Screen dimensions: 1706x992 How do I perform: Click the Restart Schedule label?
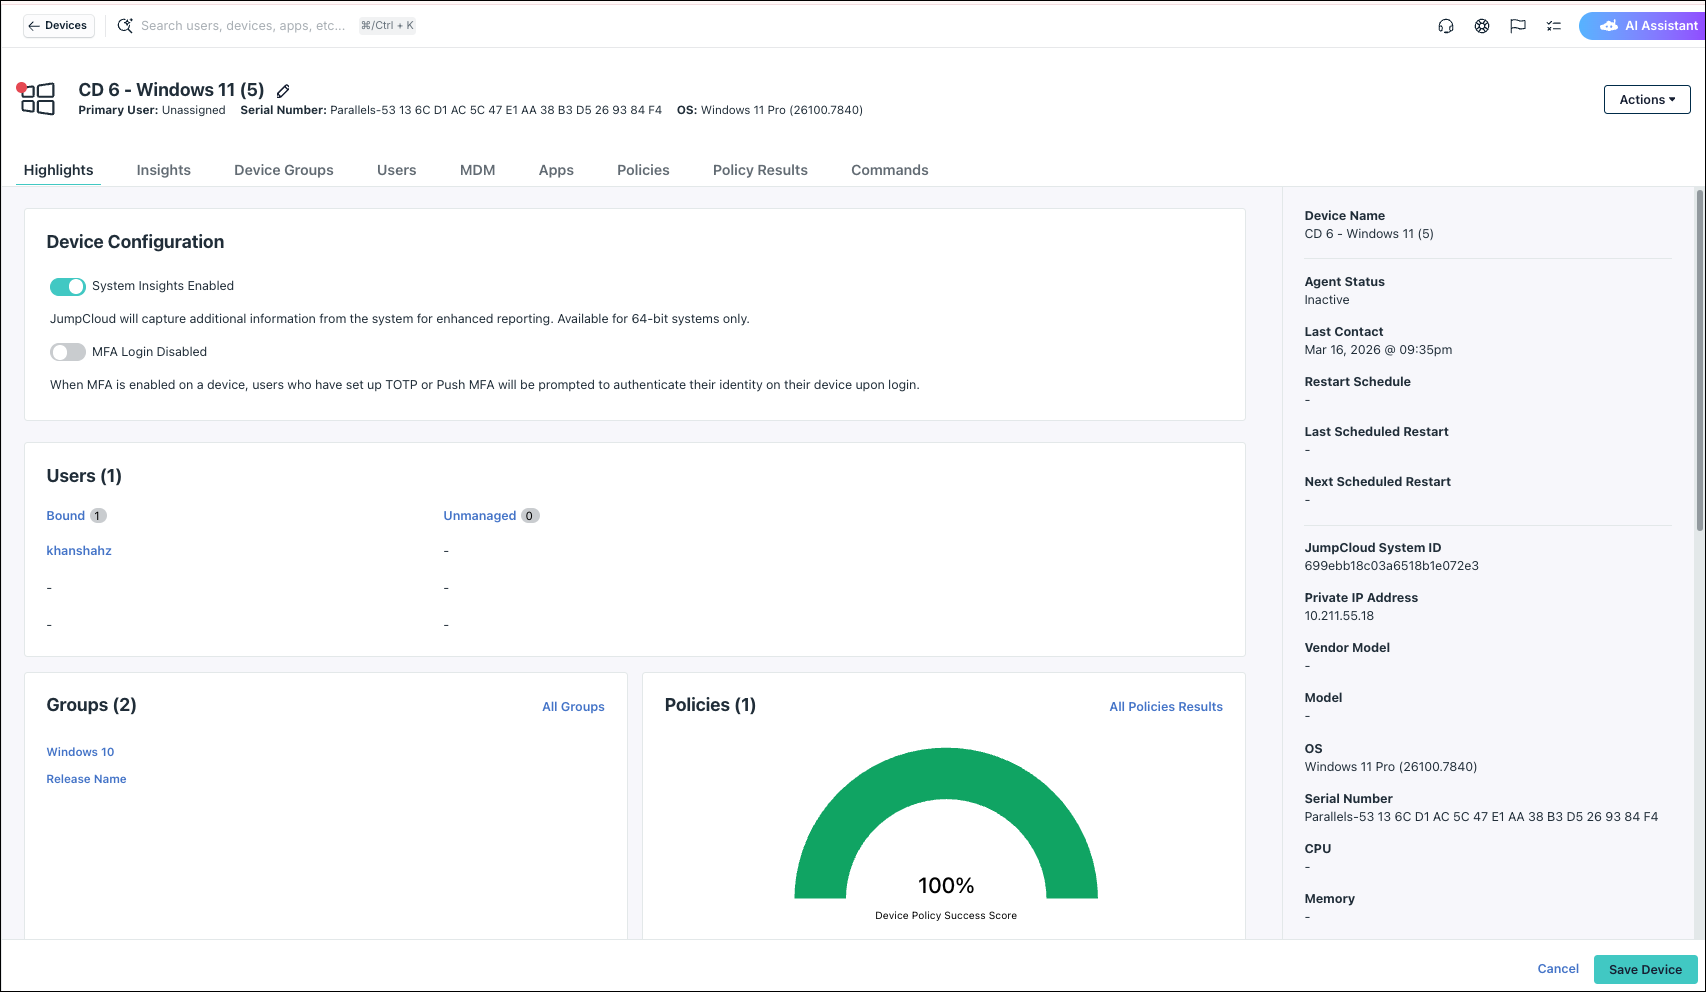click(1357, 382)
